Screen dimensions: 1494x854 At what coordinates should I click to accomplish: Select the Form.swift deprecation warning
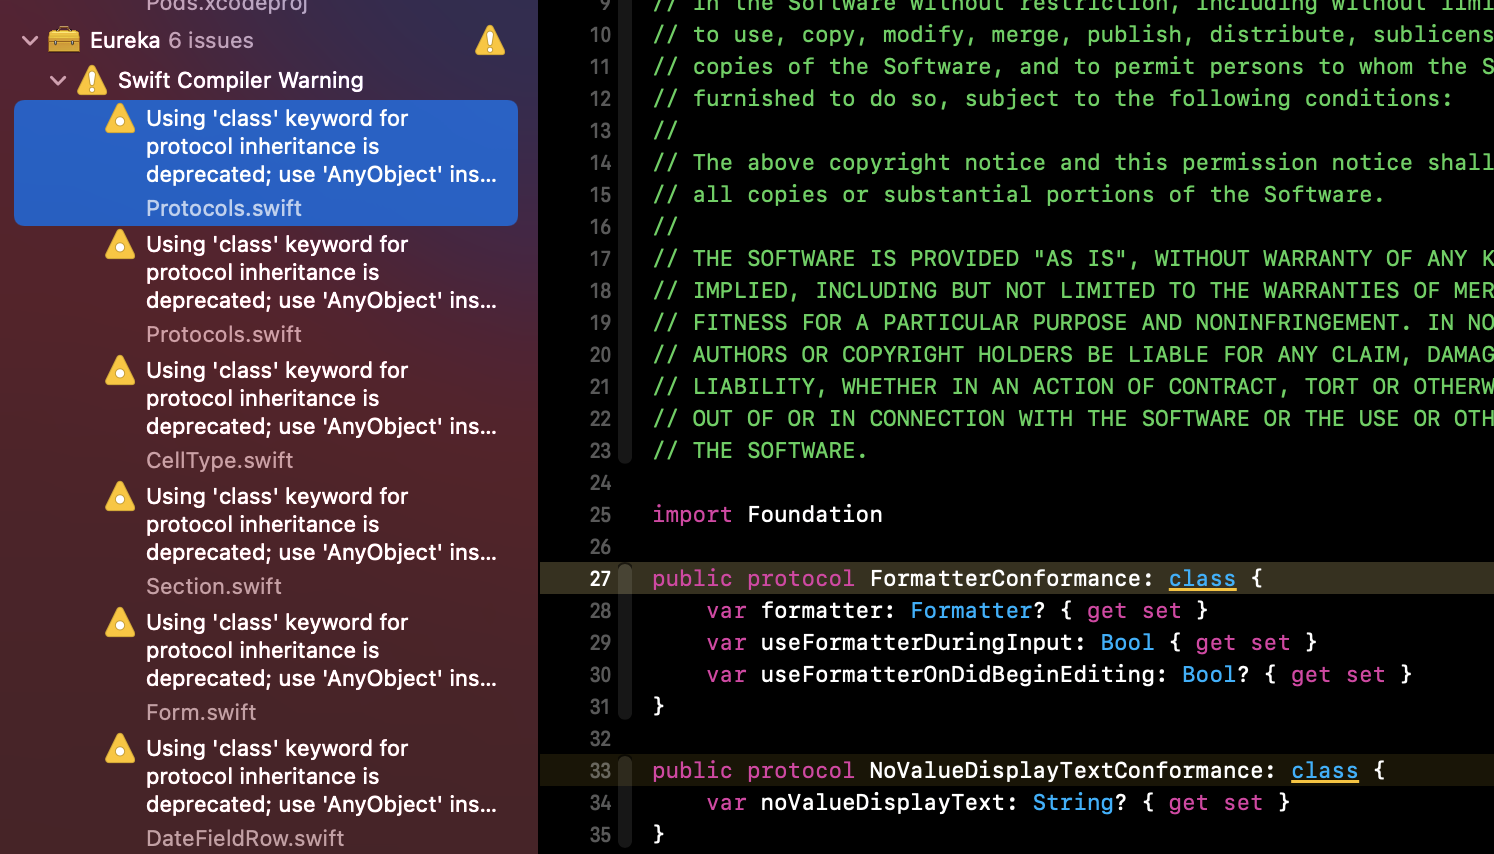(x=300, y=650)
